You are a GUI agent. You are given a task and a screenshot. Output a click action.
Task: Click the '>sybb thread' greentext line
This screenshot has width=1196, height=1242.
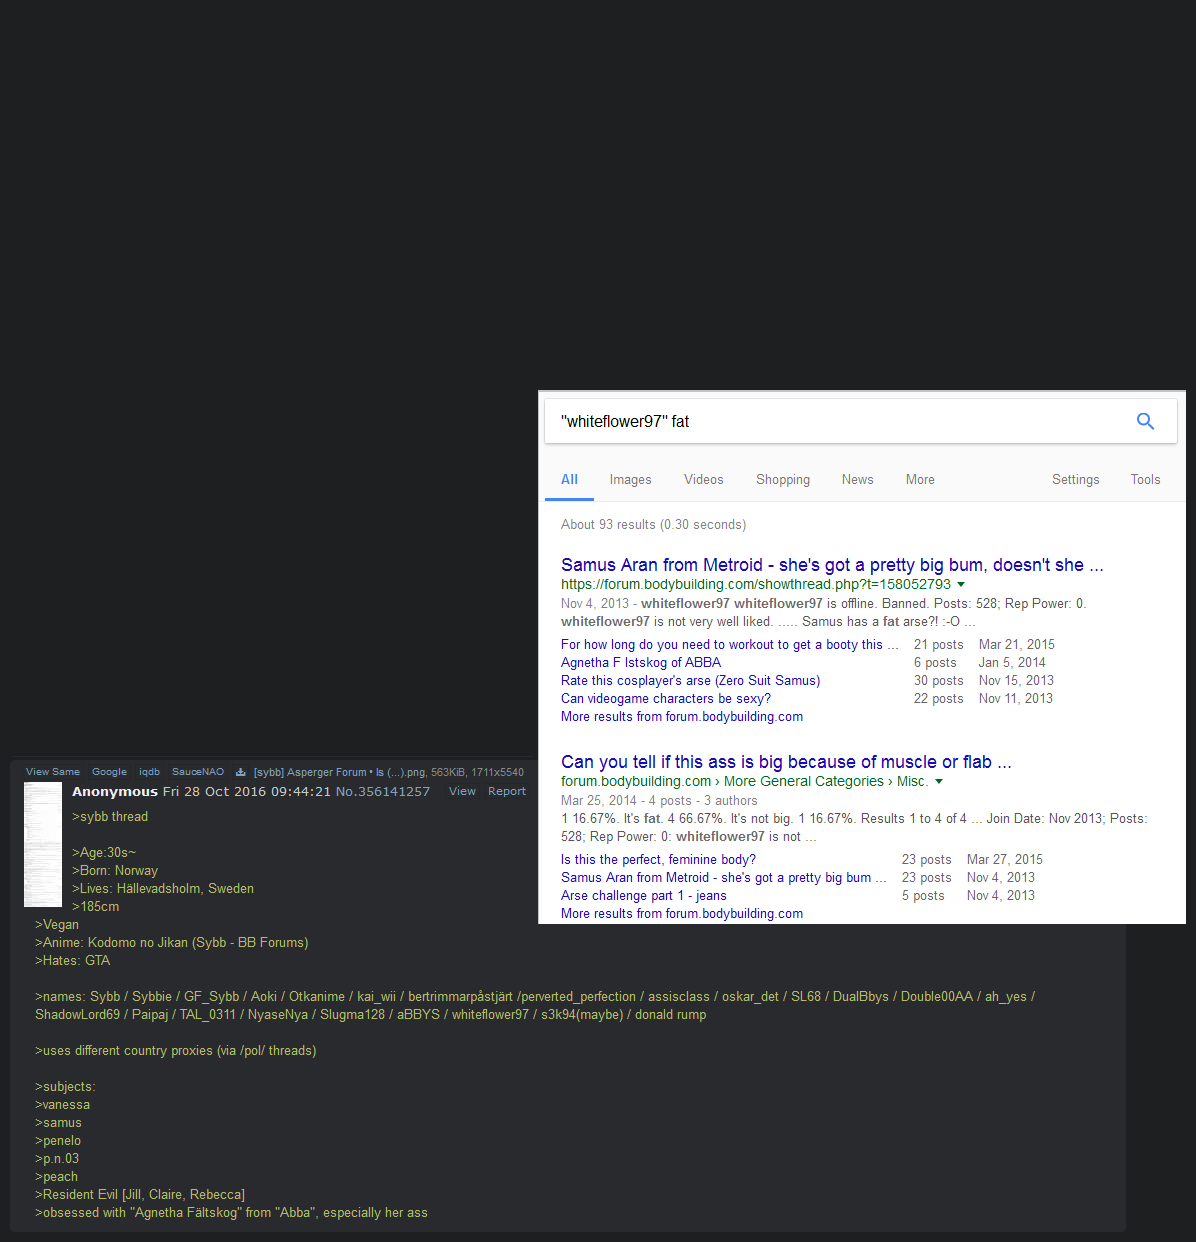click(x=110, y=817)
